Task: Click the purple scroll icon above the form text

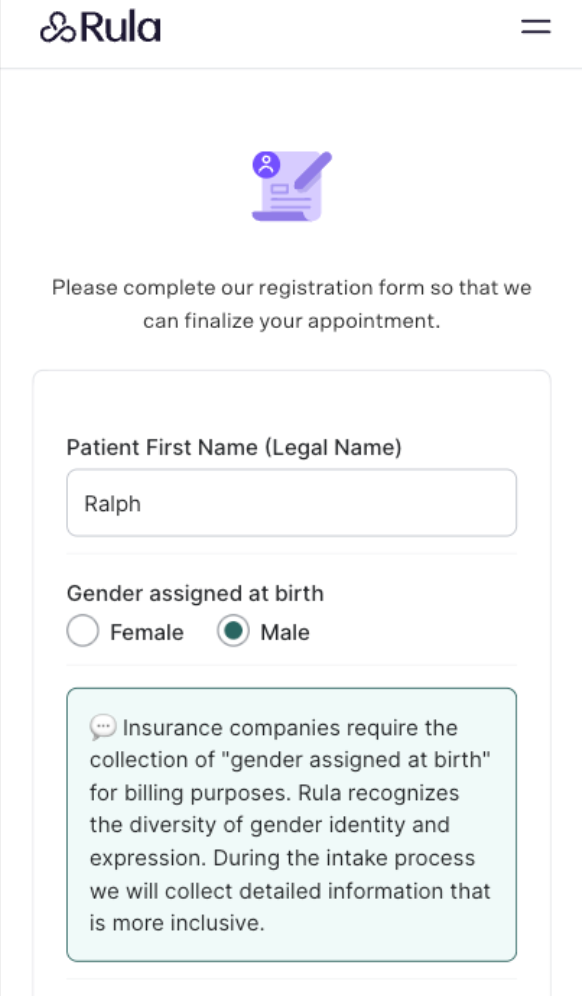Action: [x=290, y=185]
